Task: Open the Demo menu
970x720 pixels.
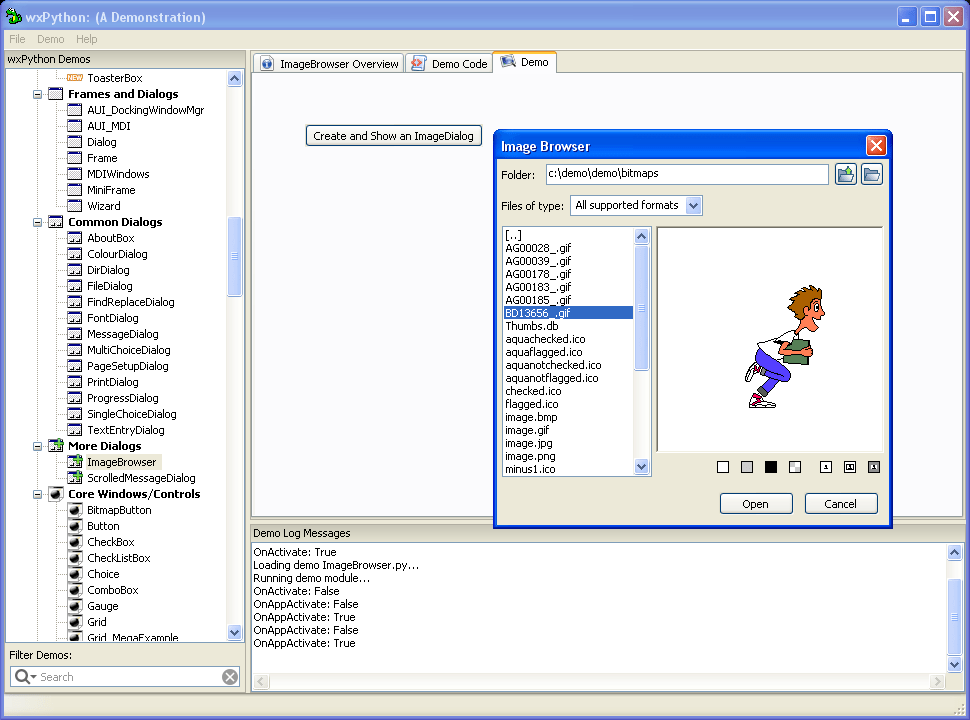Action: (50, 39)
